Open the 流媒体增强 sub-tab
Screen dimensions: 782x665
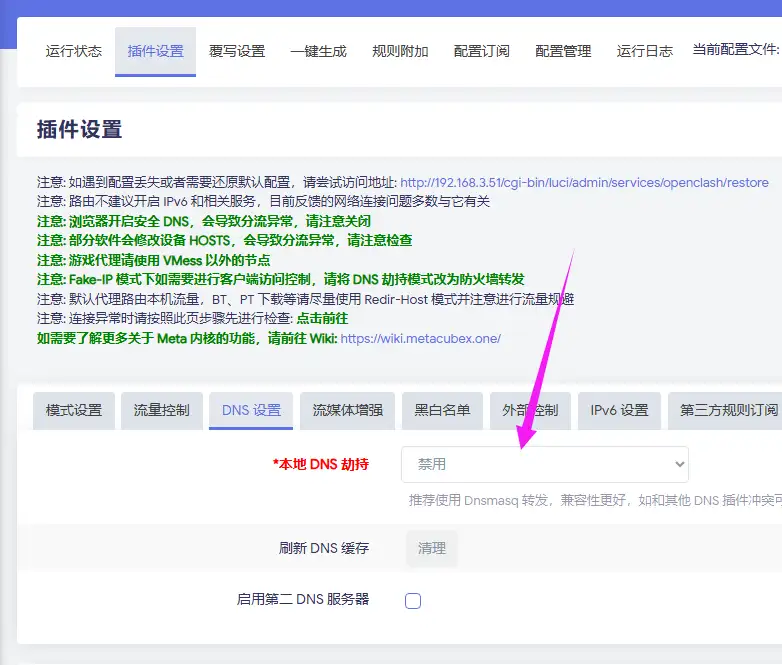(x=347, y=410)
